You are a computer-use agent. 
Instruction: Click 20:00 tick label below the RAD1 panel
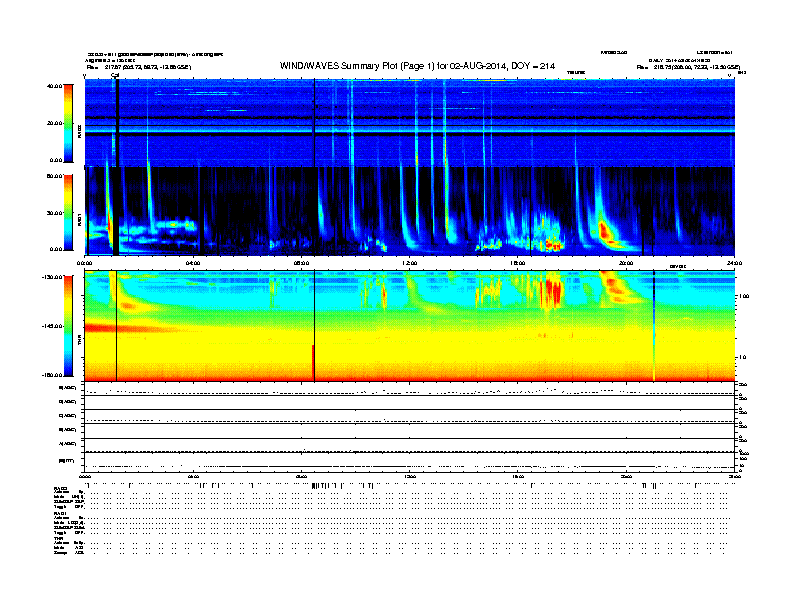click(x=626, y=263)
